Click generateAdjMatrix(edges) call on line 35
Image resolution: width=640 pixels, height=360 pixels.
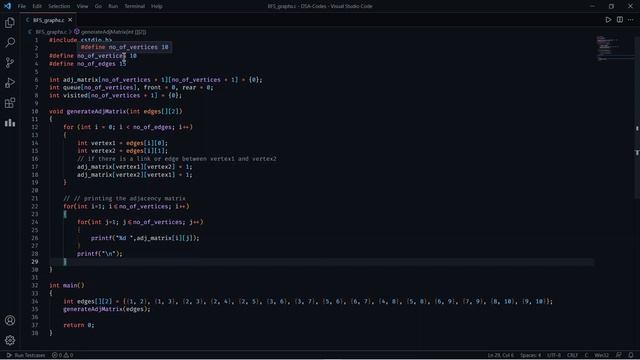click(x=107, y=309)
